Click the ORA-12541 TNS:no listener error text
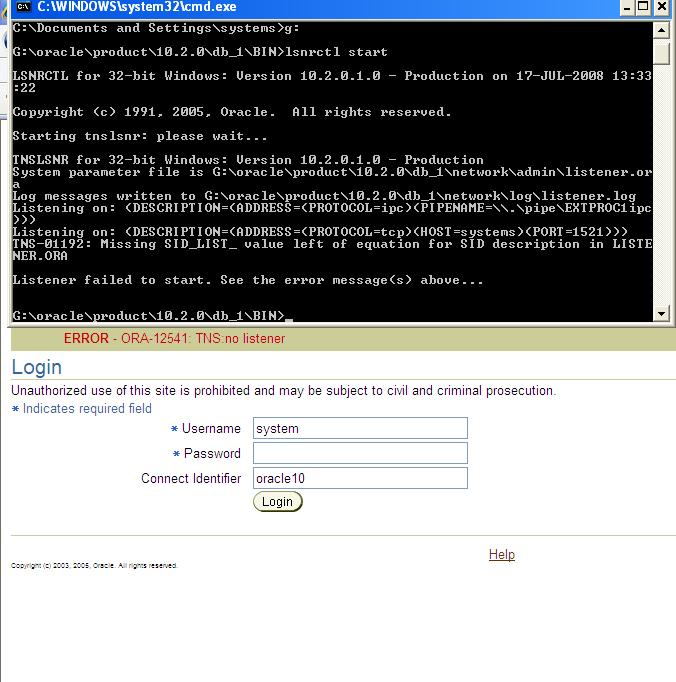 point(174,338)
